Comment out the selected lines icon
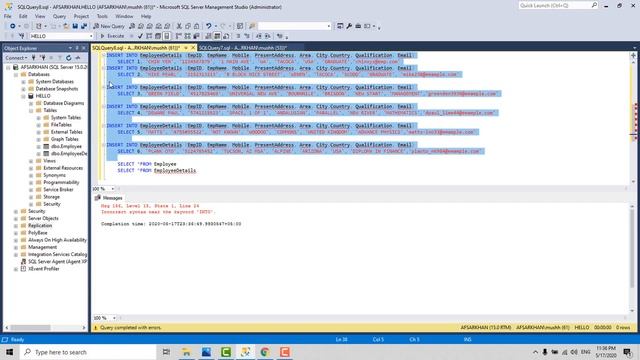The image size is (640, 360). [x=238, y=36]
